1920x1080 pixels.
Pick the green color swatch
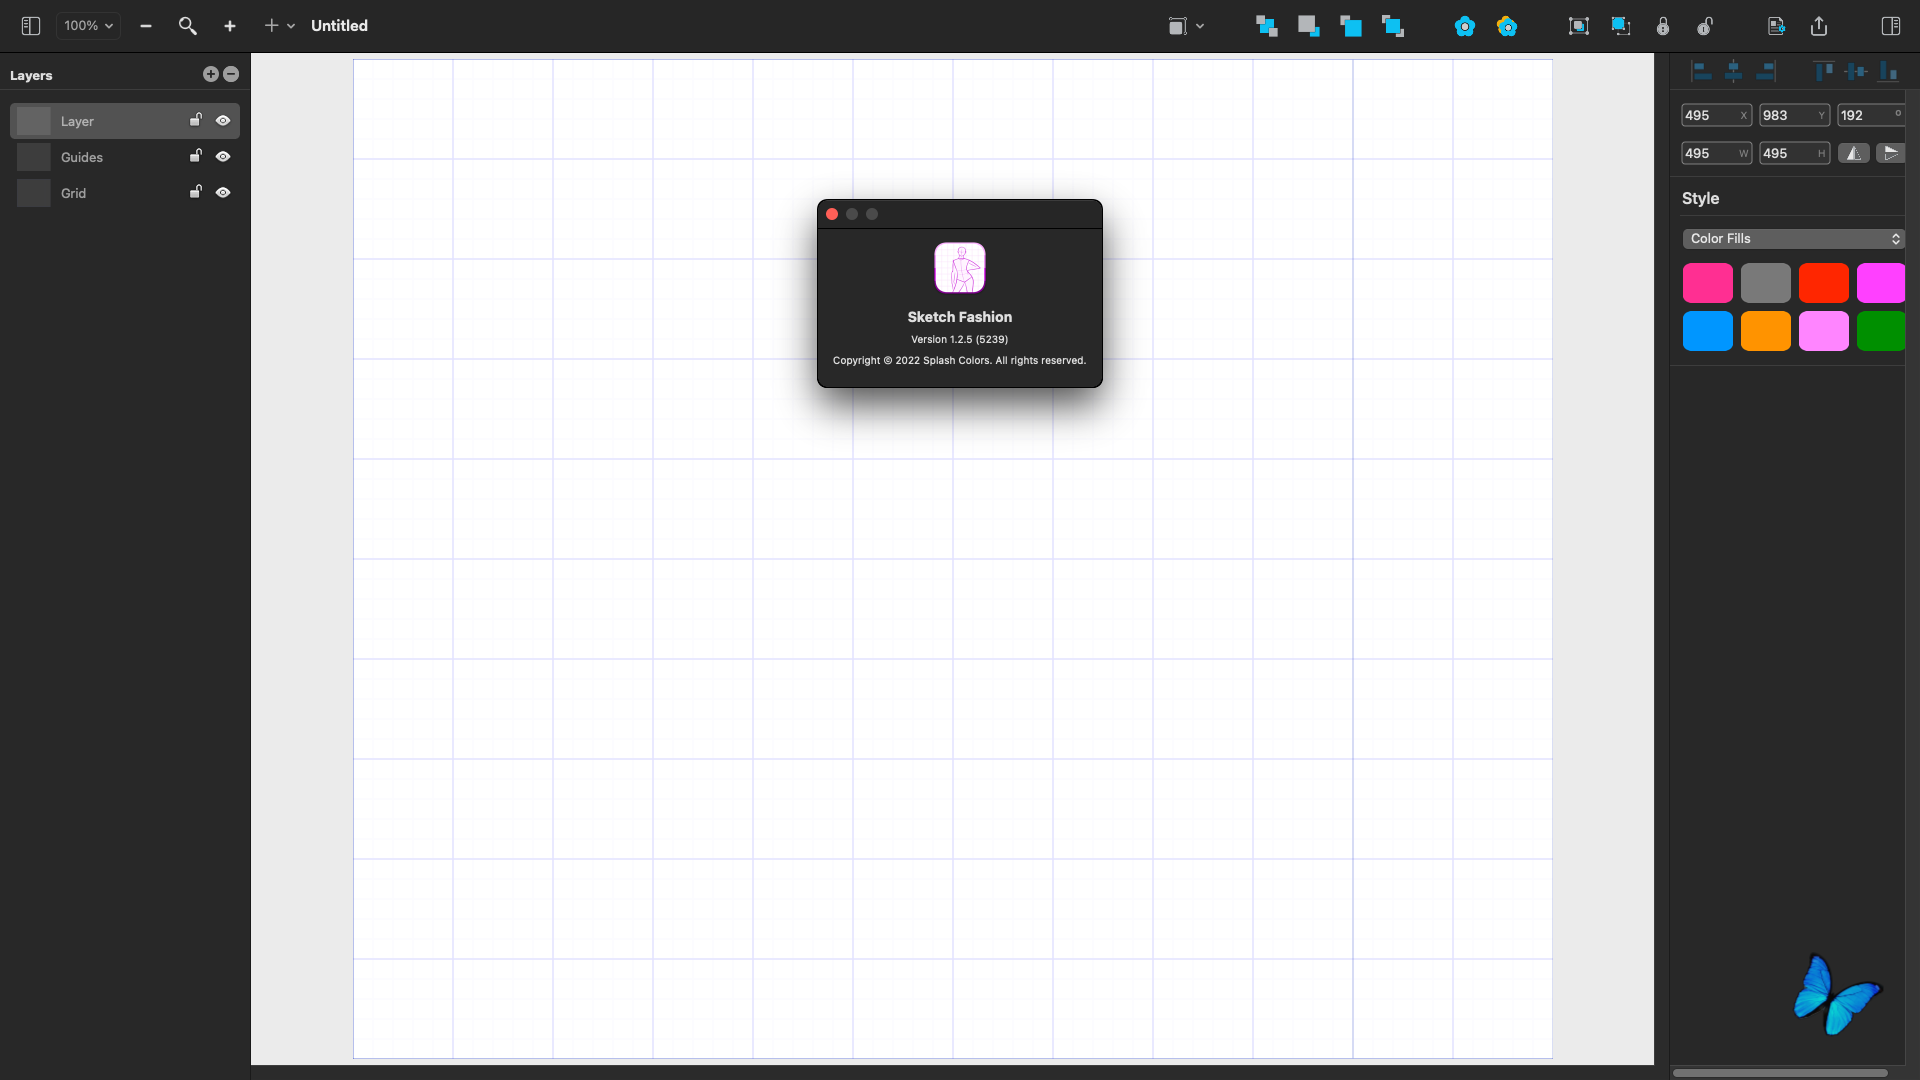click(x=1881, y=331)
